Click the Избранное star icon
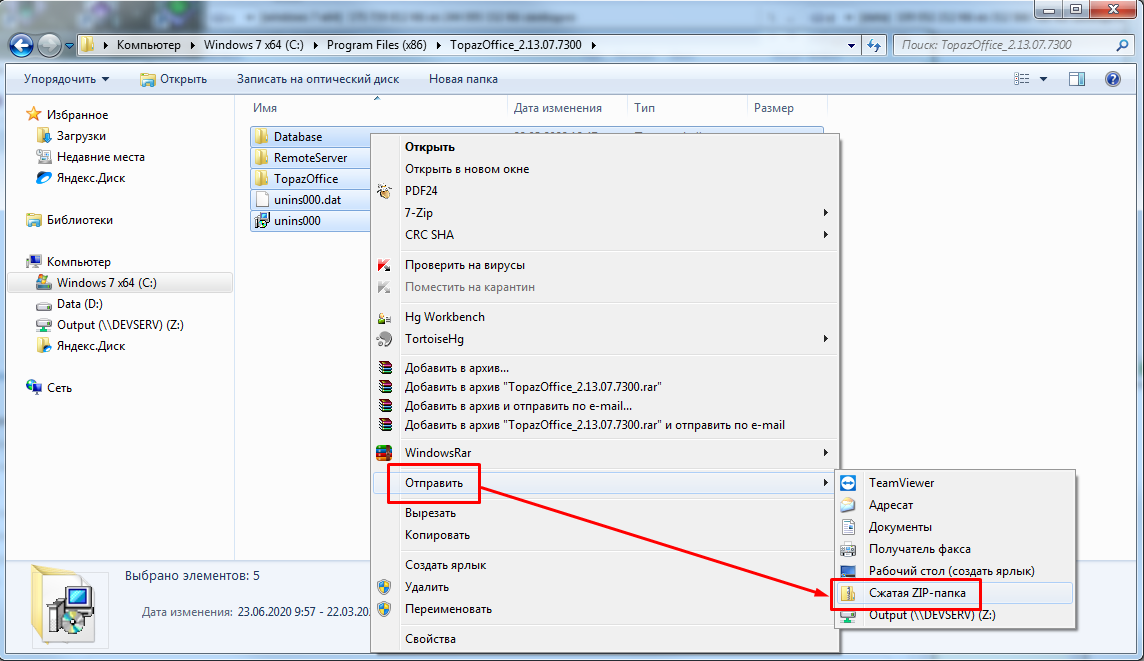Screen dimensions: 1144x661 (34, 115)
